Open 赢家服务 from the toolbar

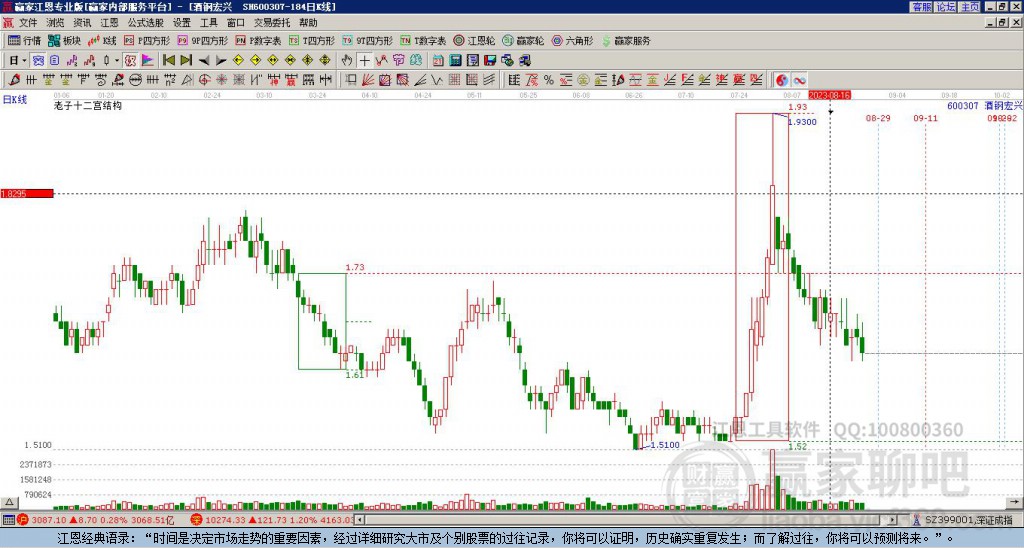tap(626, 40)
